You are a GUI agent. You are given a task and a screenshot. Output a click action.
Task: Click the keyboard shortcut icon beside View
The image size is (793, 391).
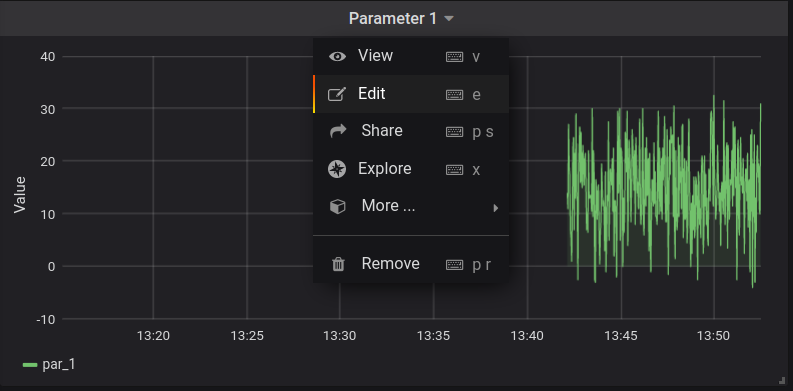(454, 57)
